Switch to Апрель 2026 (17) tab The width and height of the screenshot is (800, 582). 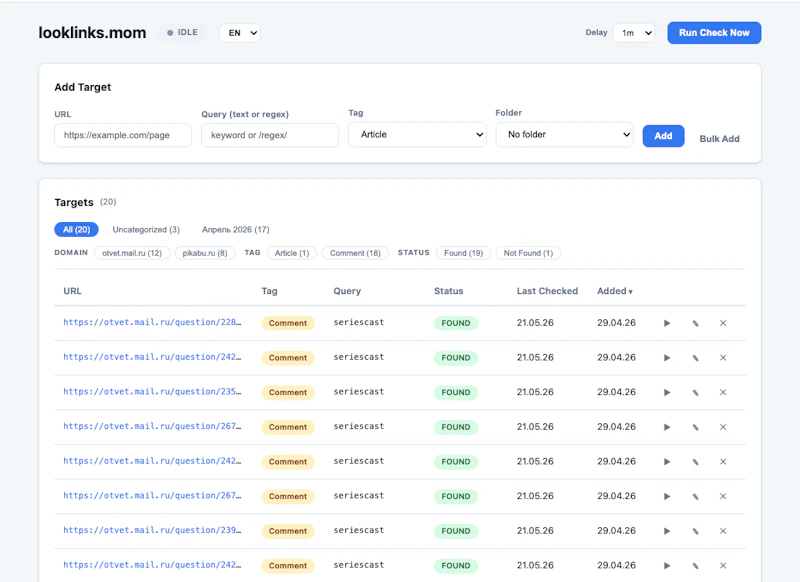(236, 230)
